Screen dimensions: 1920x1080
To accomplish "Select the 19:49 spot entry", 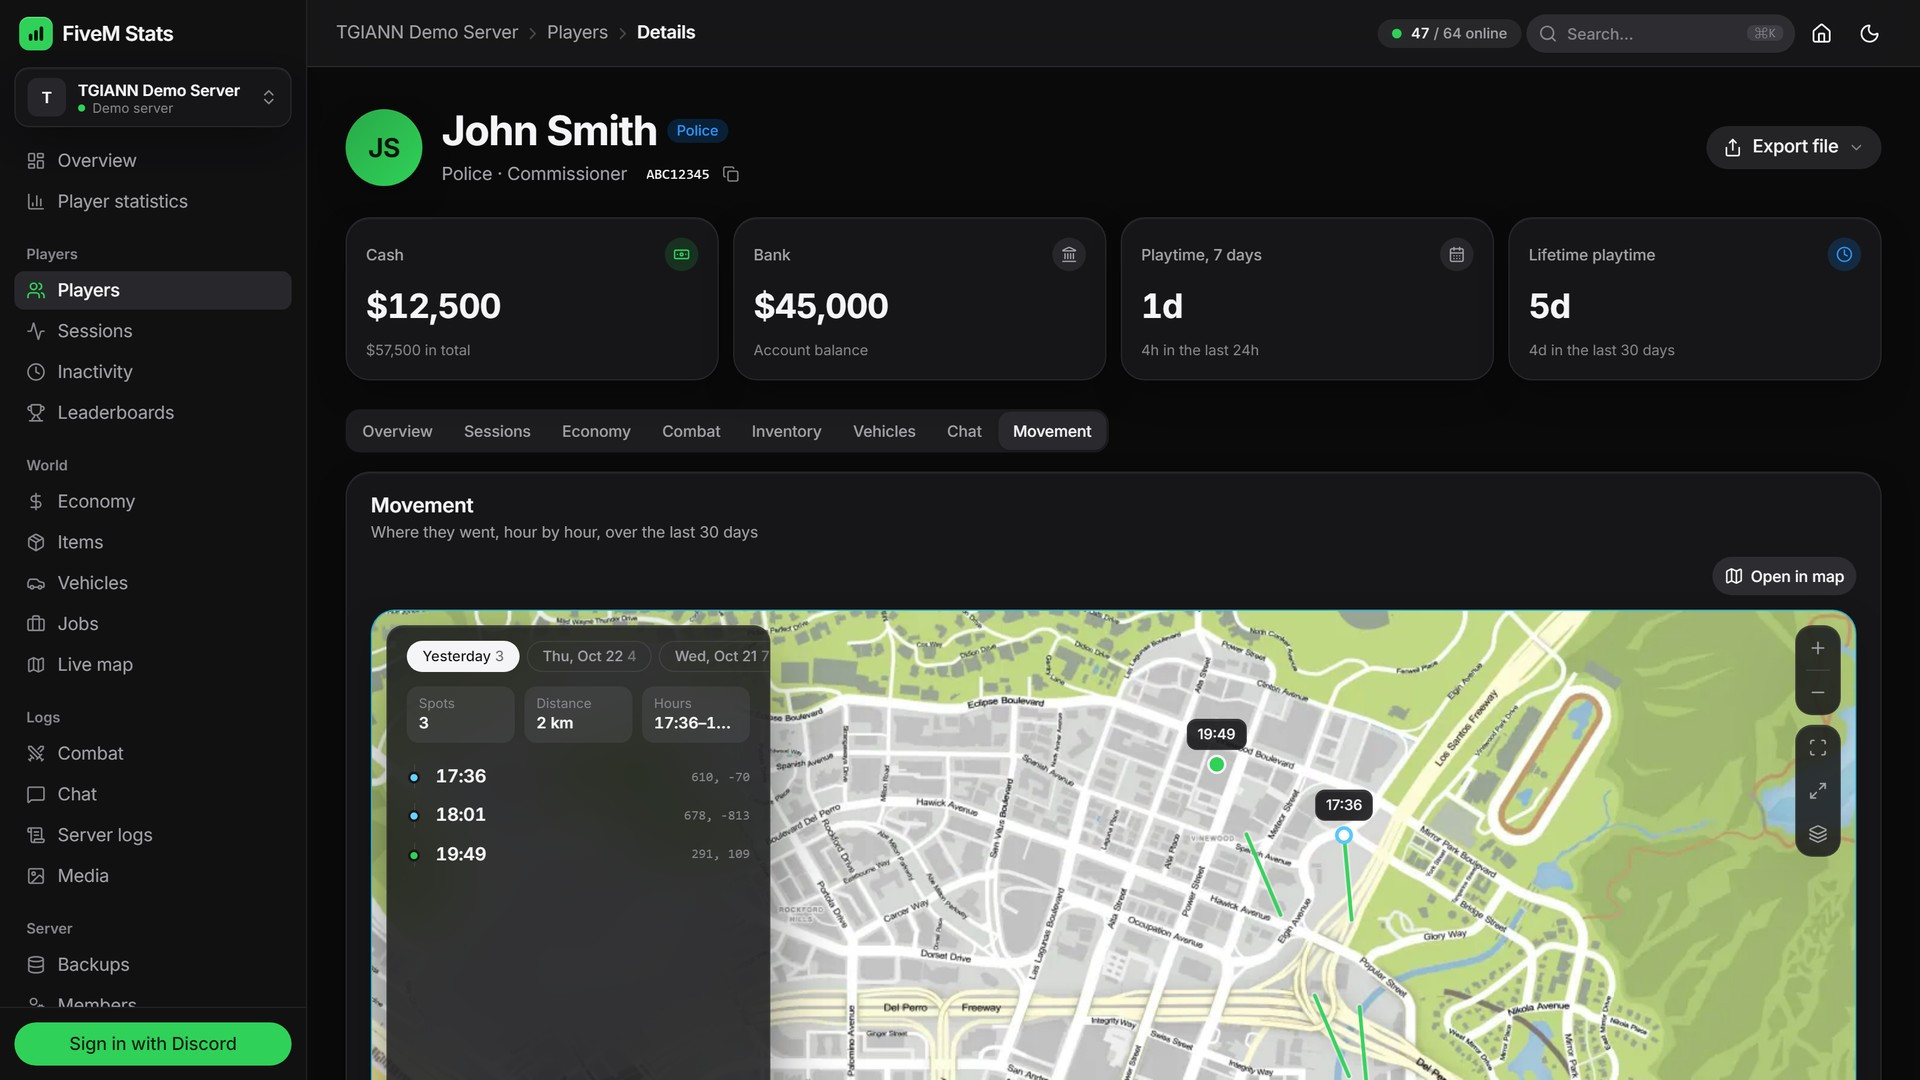I will (x=579, y=855).
